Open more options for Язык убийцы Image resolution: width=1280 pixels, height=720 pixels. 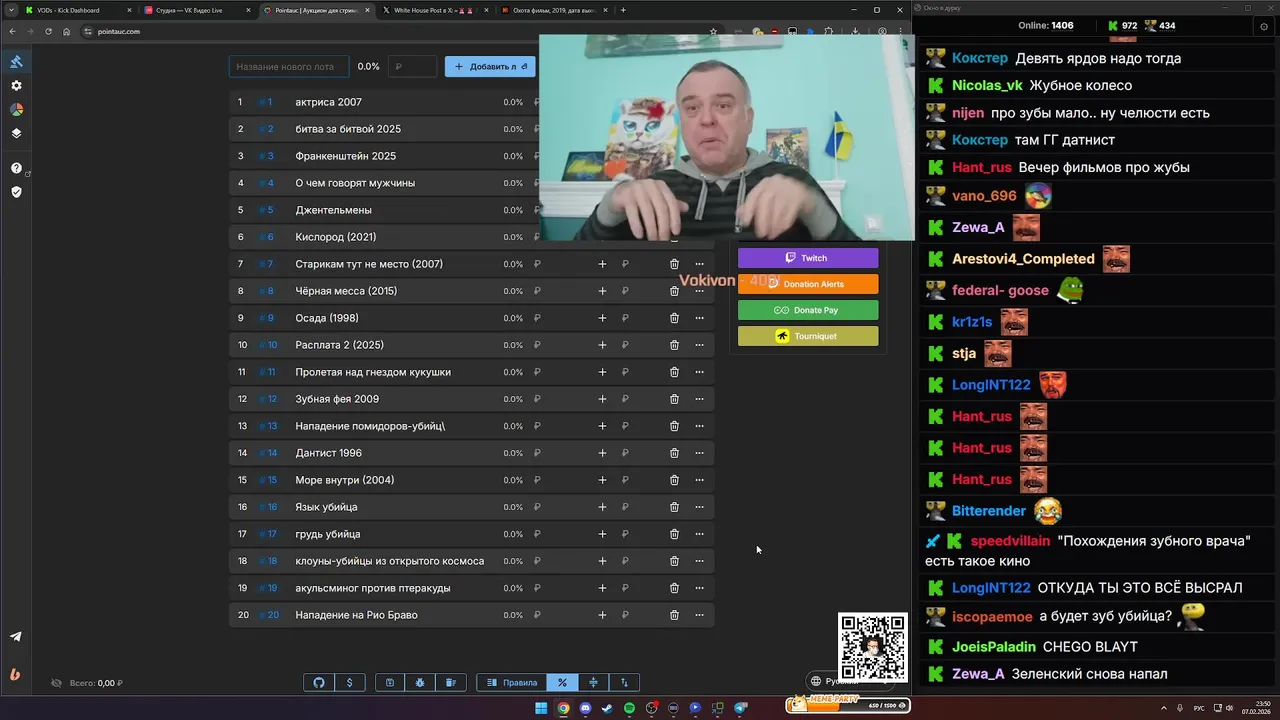pos(699,507)
